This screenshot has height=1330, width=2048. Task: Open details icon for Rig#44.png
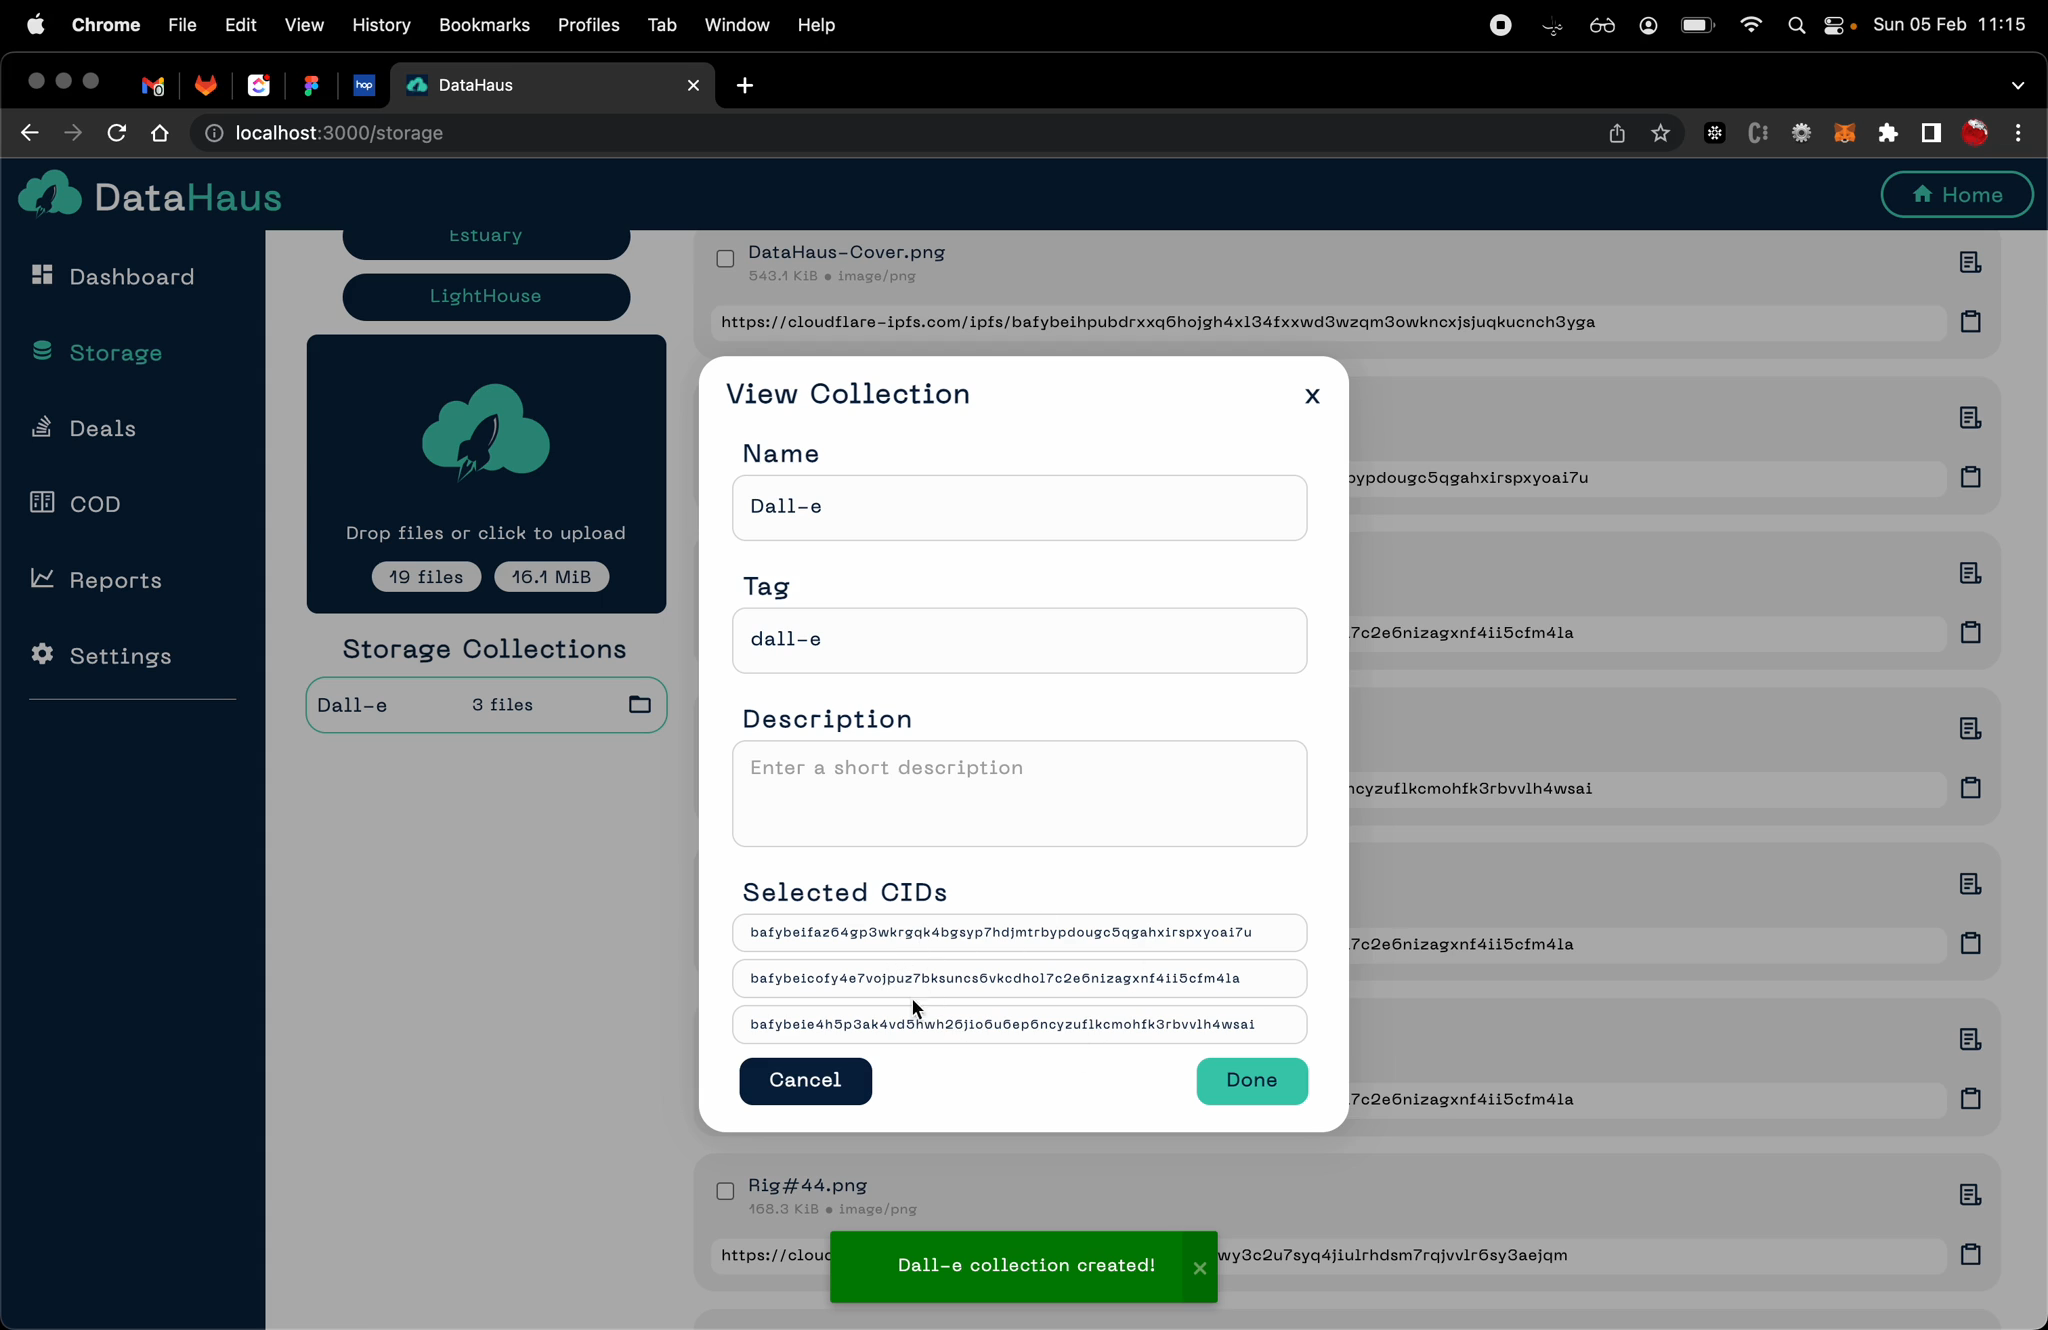click(x=1970, y=1195)
